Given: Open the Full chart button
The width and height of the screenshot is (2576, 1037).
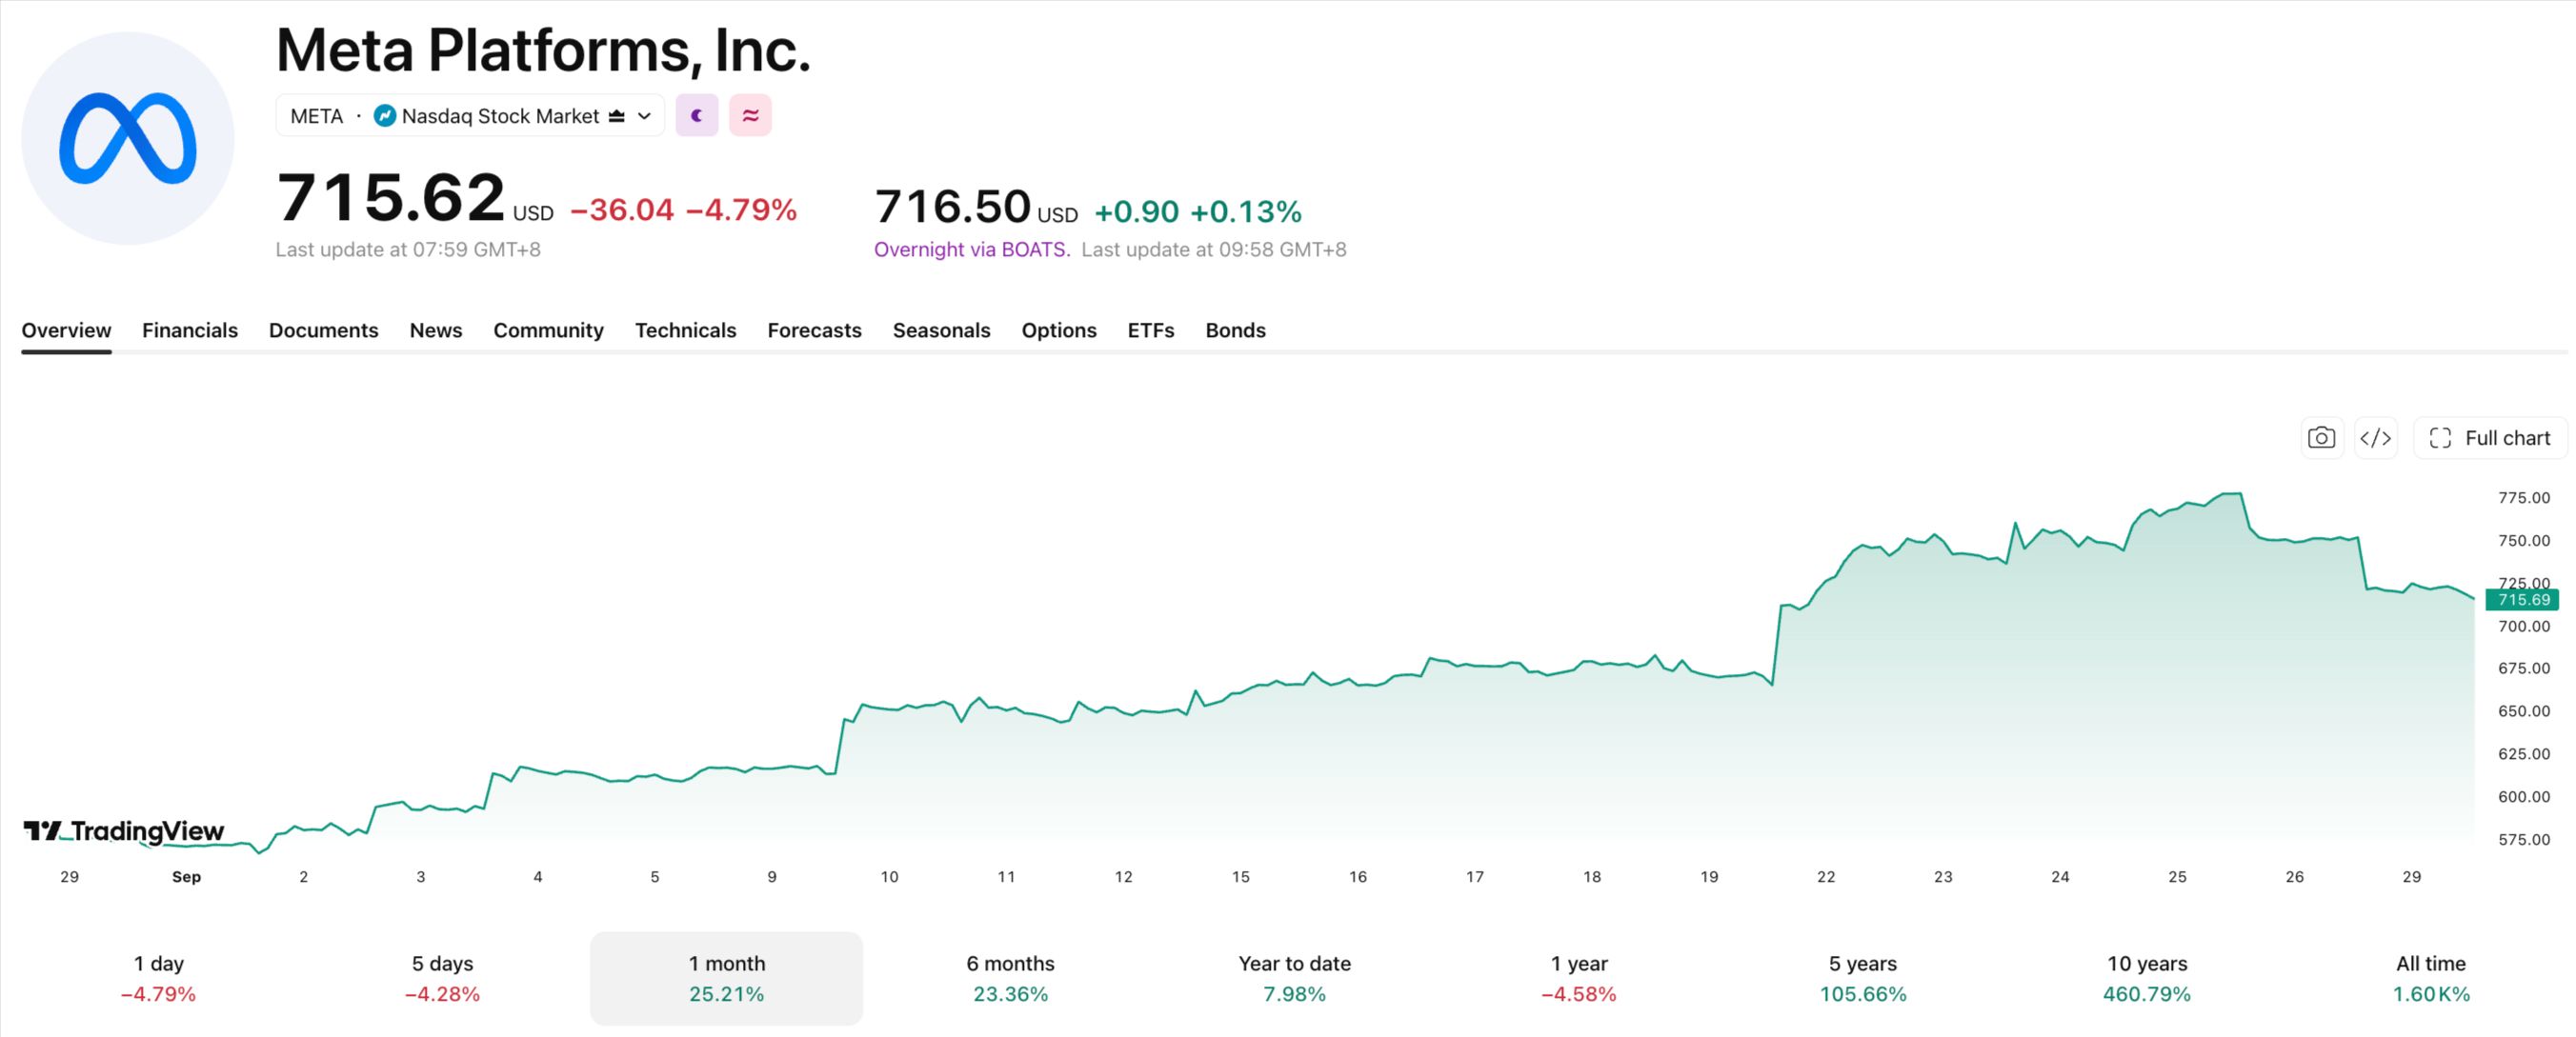Looking at the screenshot, I should tap(2490, 438).
